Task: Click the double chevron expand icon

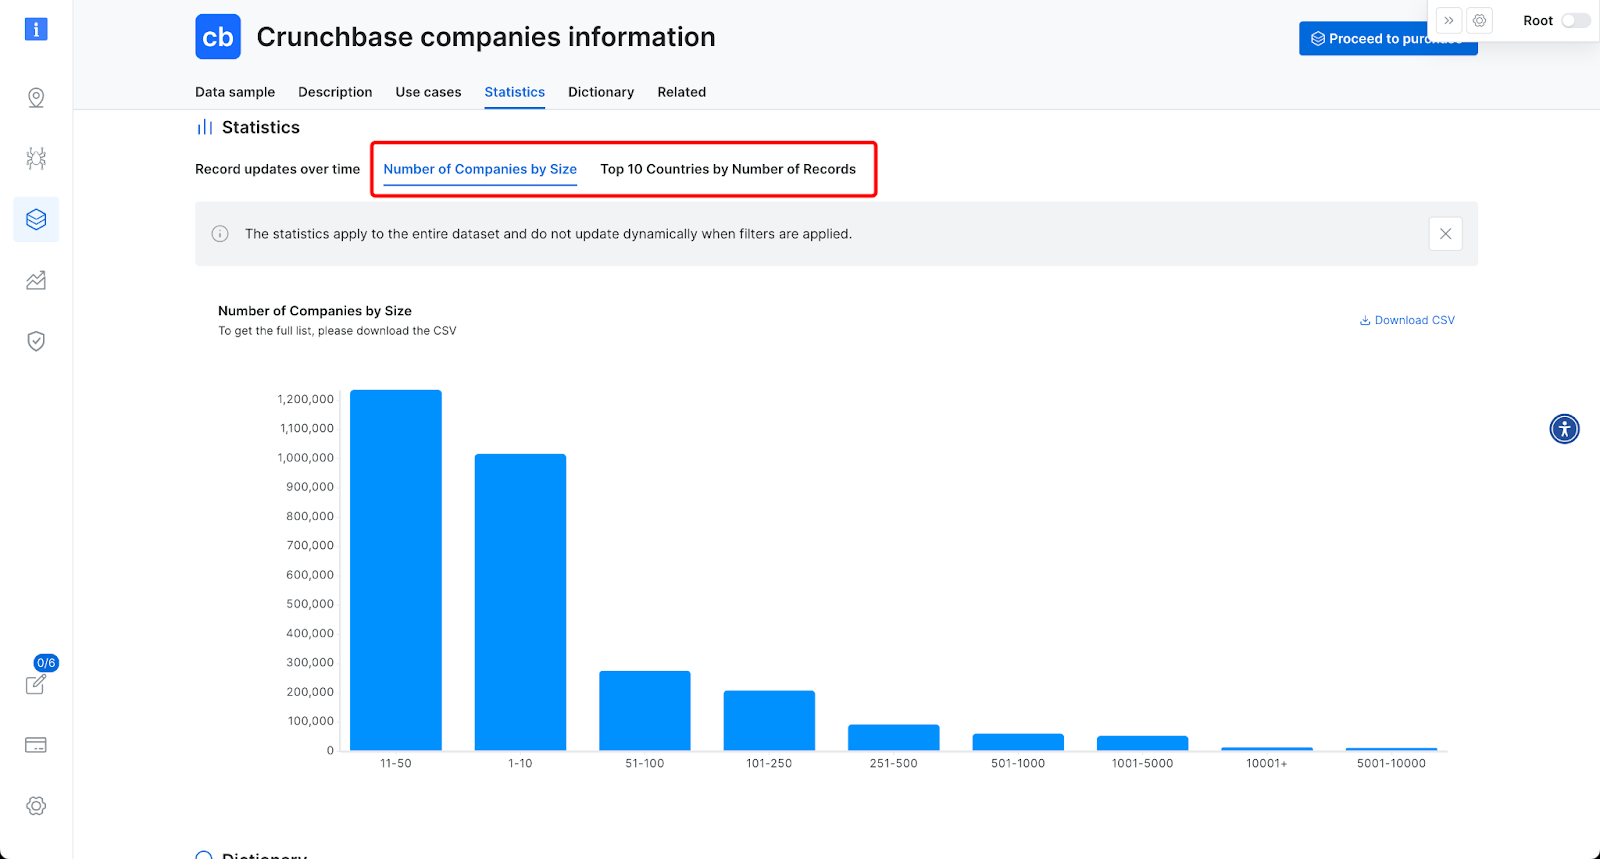Action: pos(1448,20)
